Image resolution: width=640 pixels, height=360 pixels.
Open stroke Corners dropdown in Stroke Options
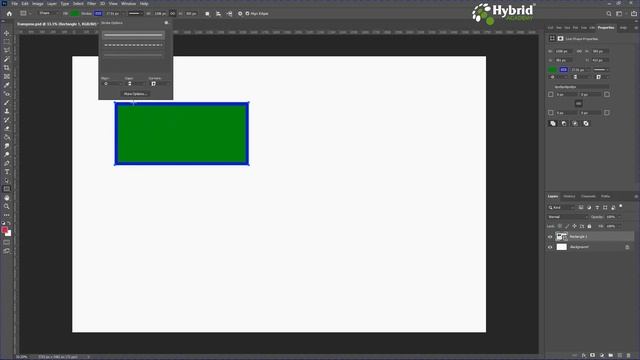coord(159,84)
